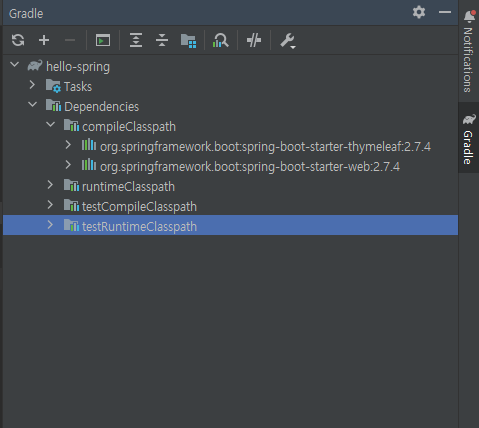Viewport: 479px width, 428px height.
Task: Hide the Gradle tool window
Action: tap(445, 12)
